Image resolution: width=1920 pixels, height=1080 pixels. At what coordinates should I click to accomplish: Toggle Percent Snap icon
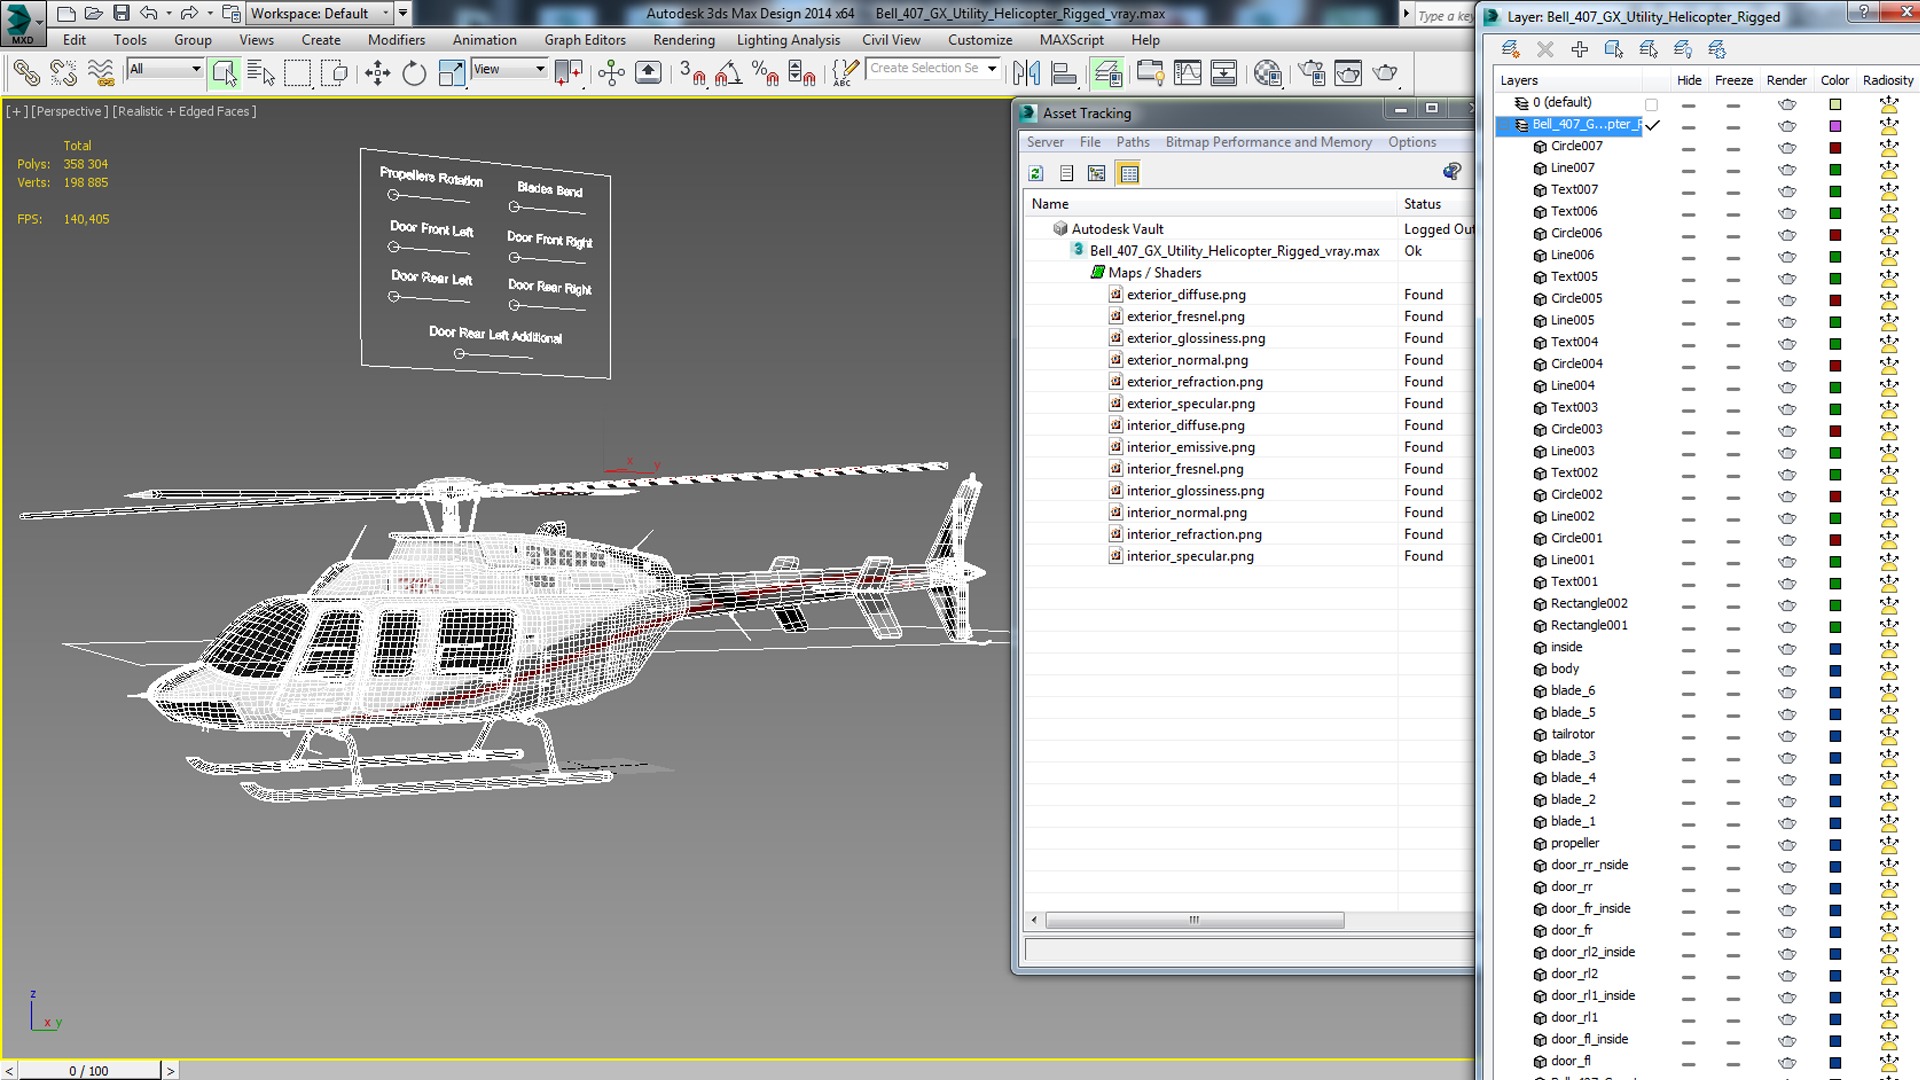[x=765, y=73]
